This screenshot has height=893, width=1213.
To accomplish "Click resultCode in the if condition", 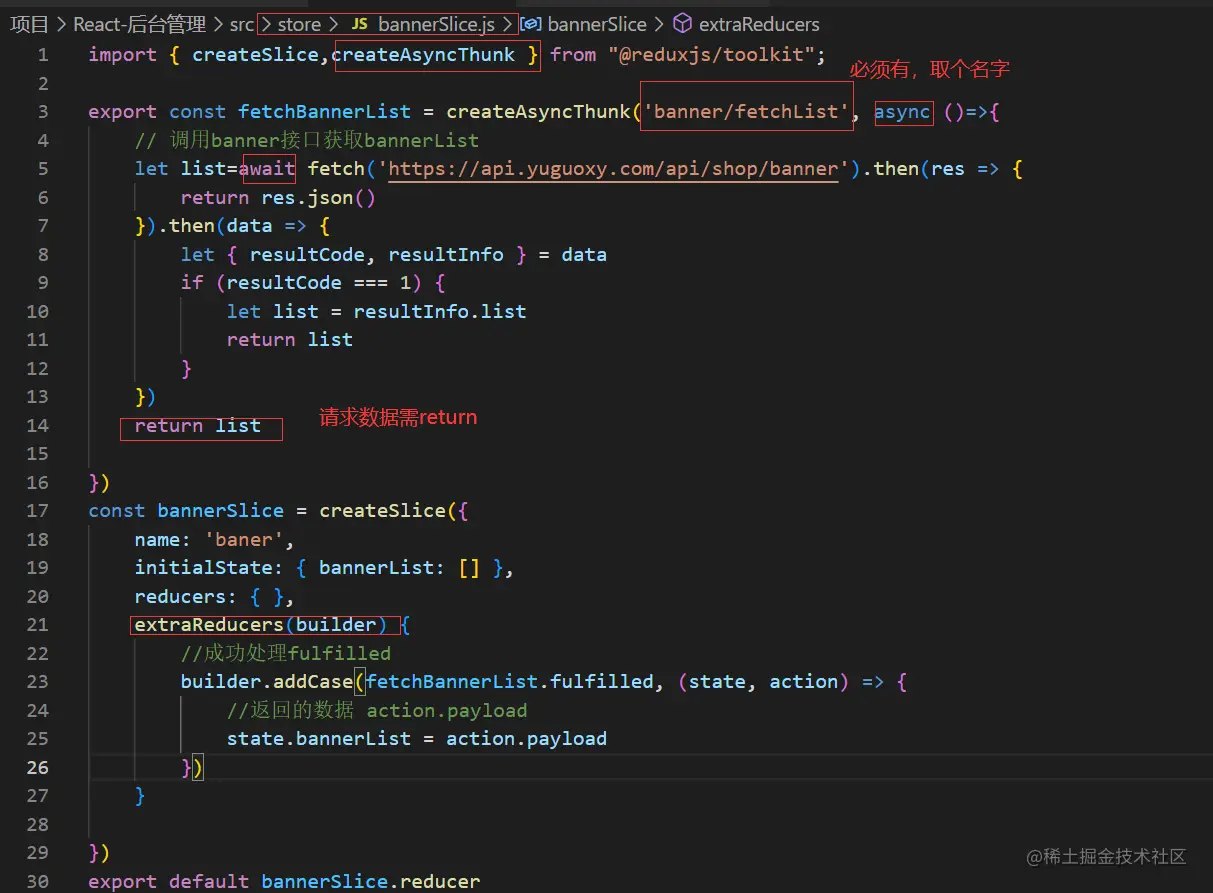I will coord(284,282).
